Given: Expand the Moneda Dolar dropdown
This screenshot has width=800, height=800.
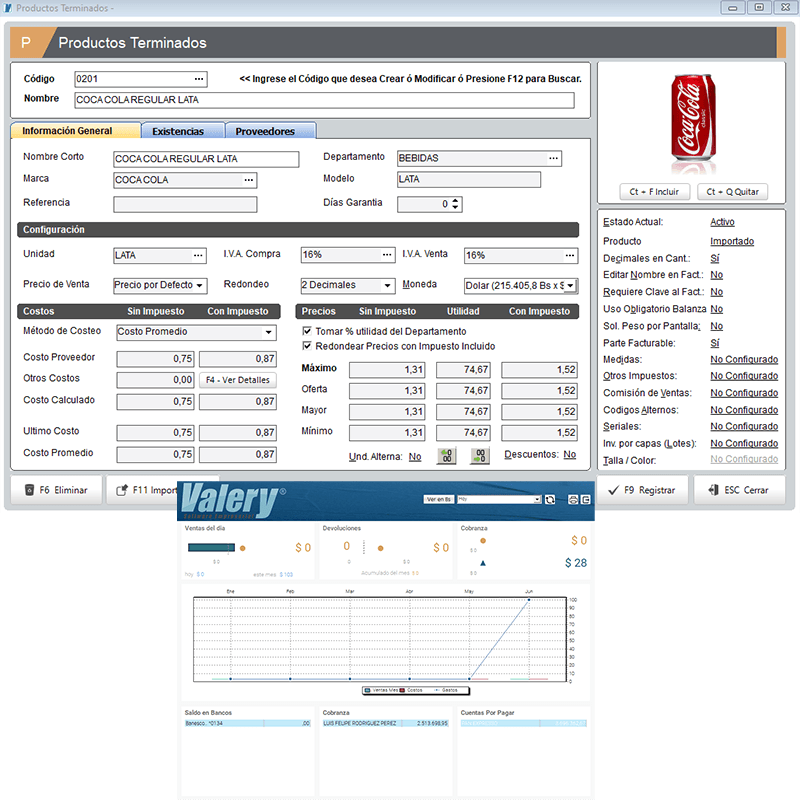Looking at the screenshot, I should click(x=570, y=285).
